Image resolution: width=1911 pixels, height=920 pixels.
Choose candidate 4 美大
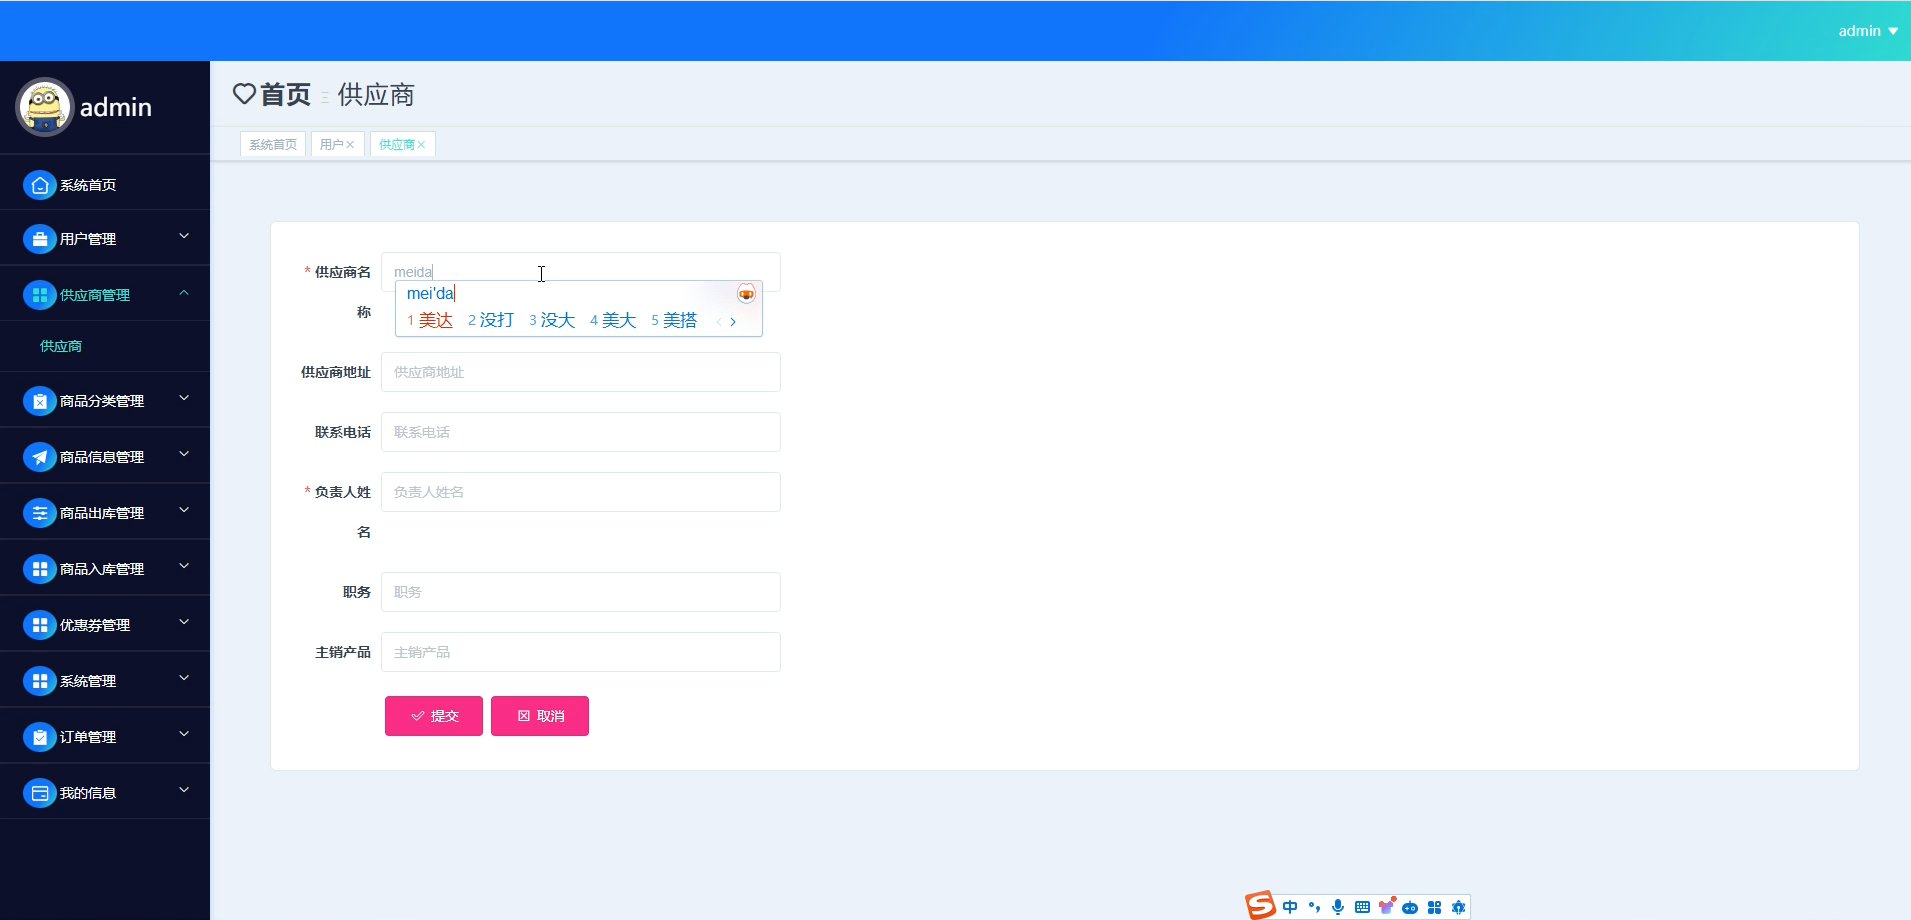click(613, 320)
